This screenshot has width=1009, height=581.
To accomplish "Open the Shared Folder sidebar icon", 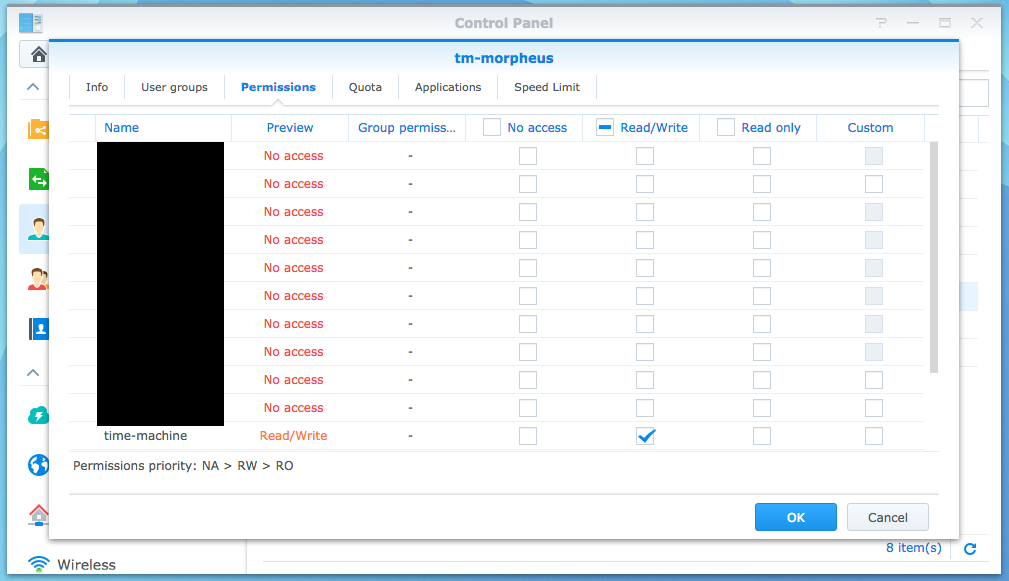I will pos(38,128).
